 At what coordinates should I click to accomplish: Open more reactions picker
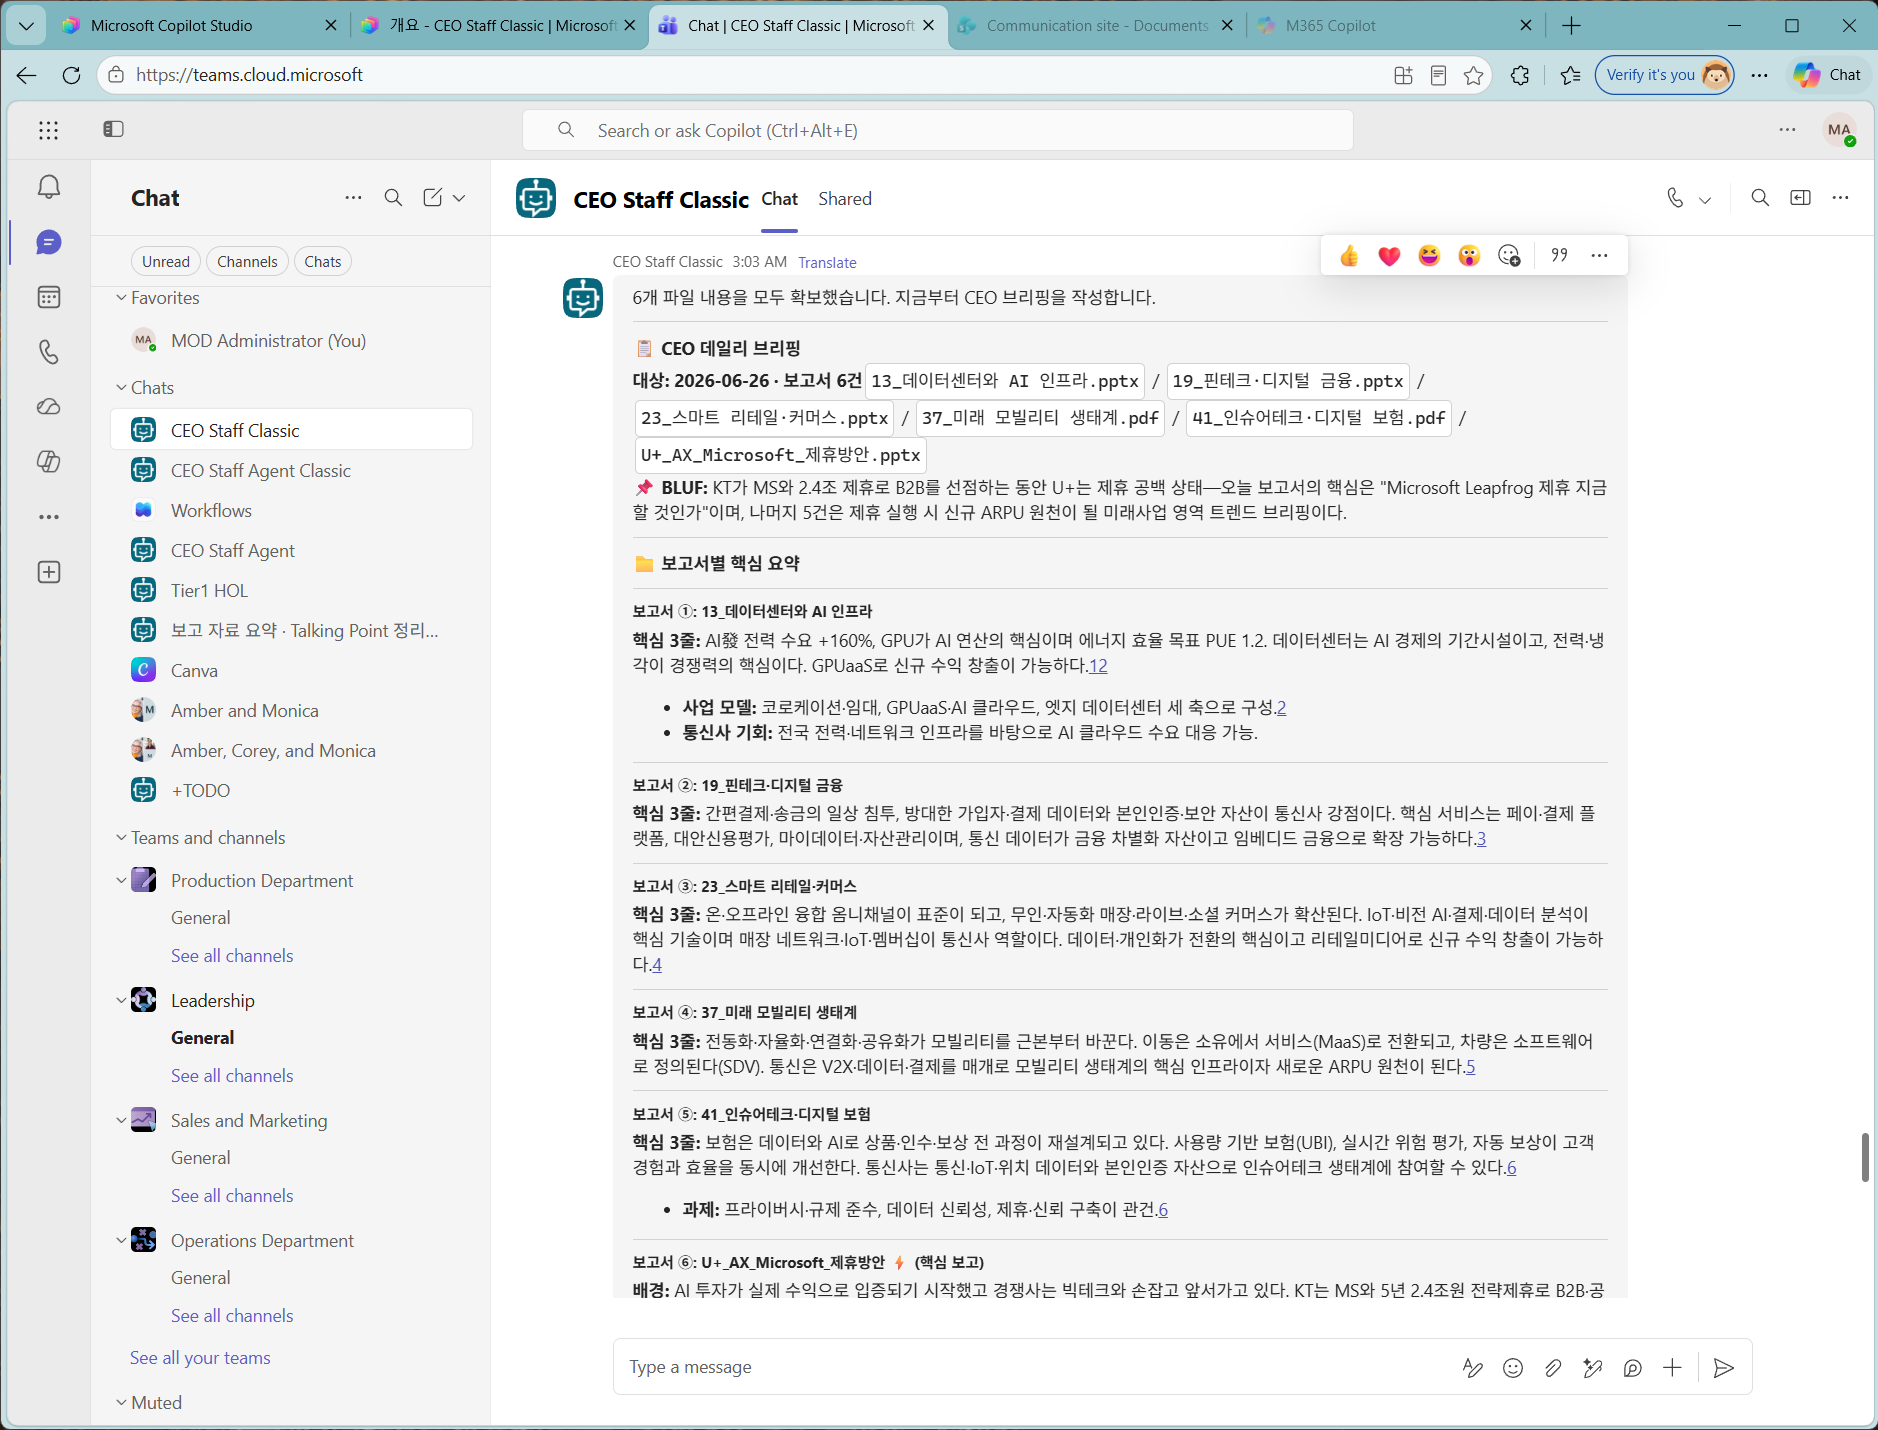[x=1509, y=256]
